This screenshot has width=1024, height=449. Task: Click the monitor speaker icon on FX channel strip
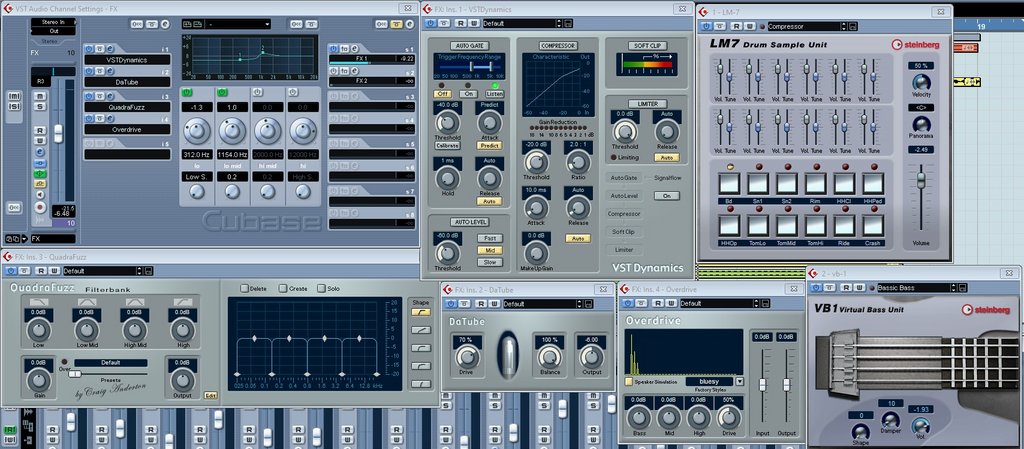point(40,194)
